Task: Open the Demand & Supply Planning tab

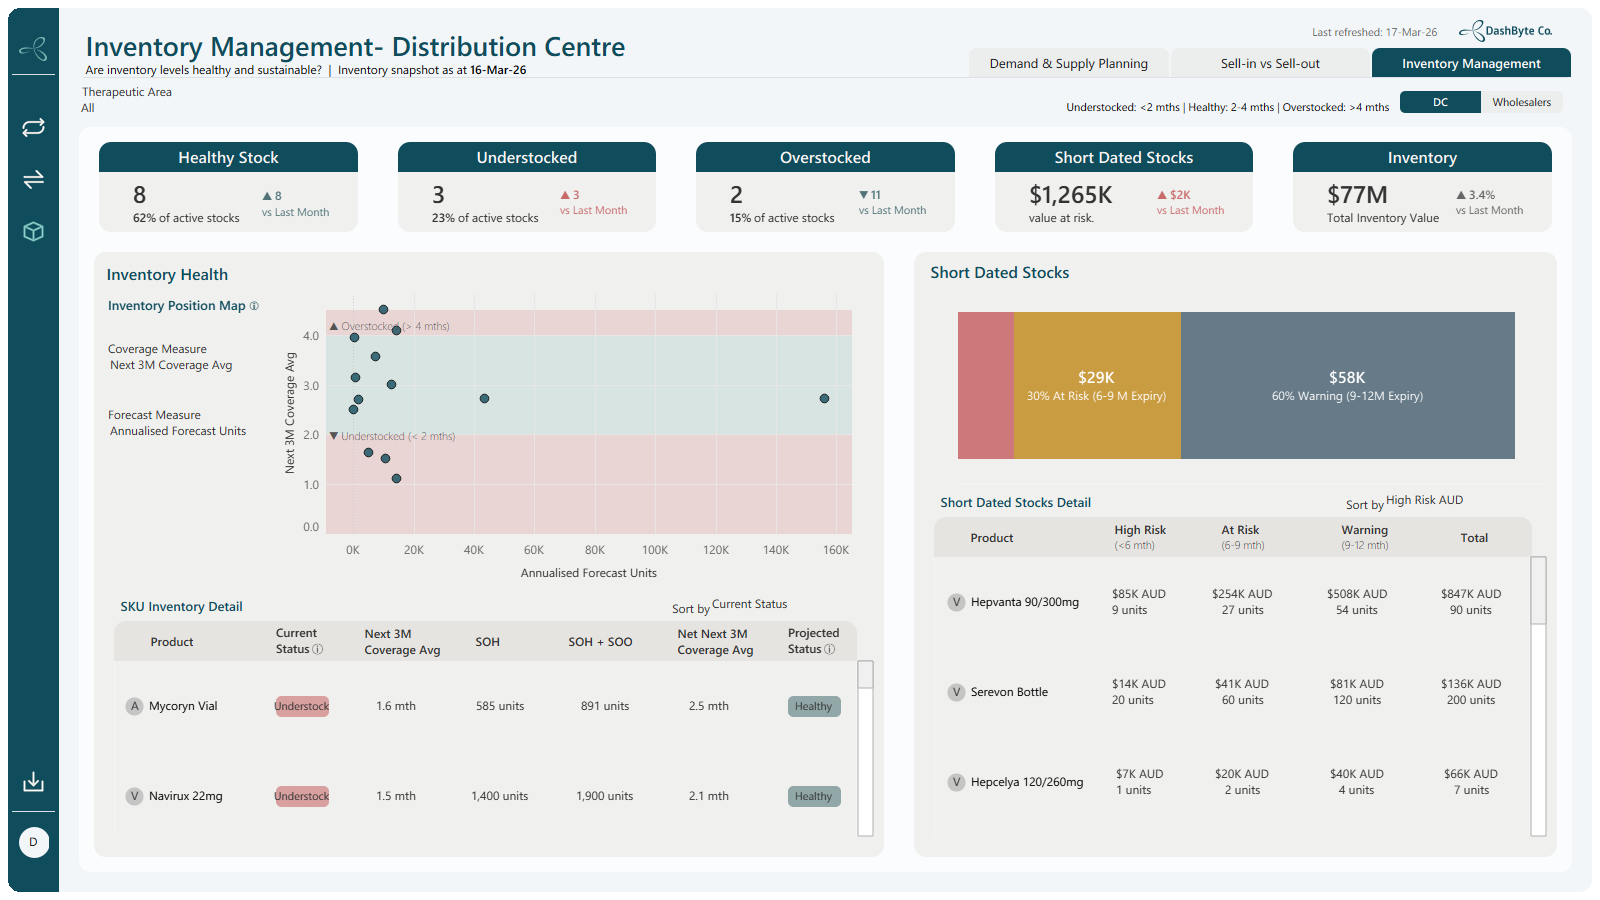Action: (1068, 63)
